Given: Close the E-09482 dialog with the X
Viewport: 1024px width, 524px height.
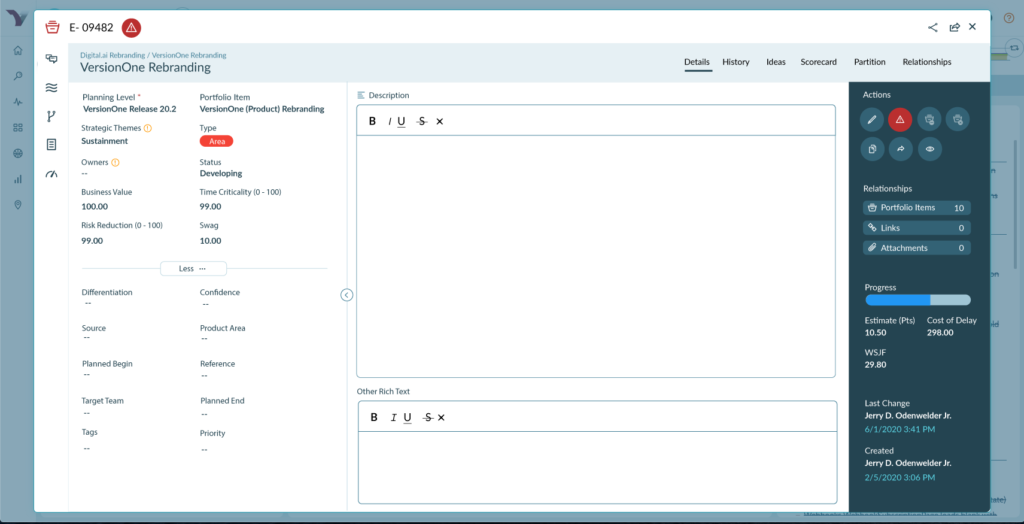Looking at the screenshot, I should [972, 27].
